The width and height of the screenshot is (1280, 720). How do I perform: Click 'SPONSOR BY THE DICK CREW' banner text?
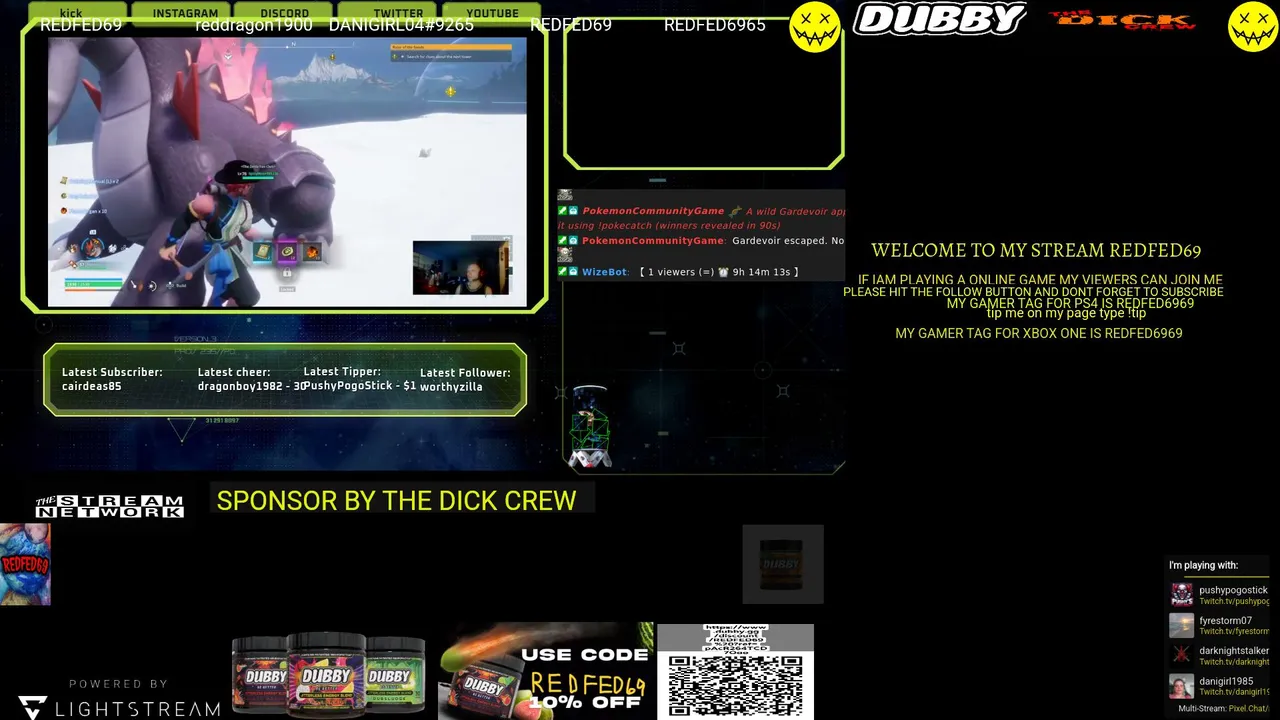pos(397,501)
